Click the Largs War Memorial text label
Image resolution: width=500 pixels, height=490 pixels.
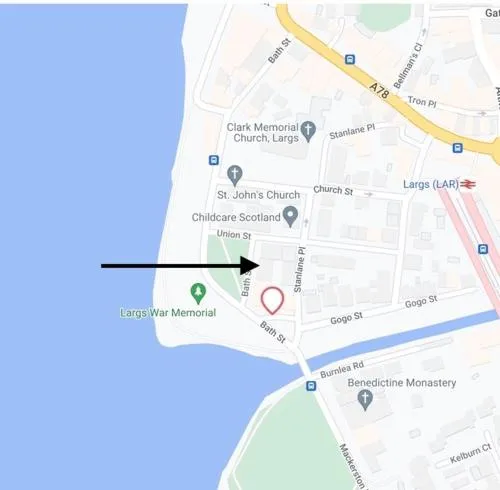click(x=168, y=313)
